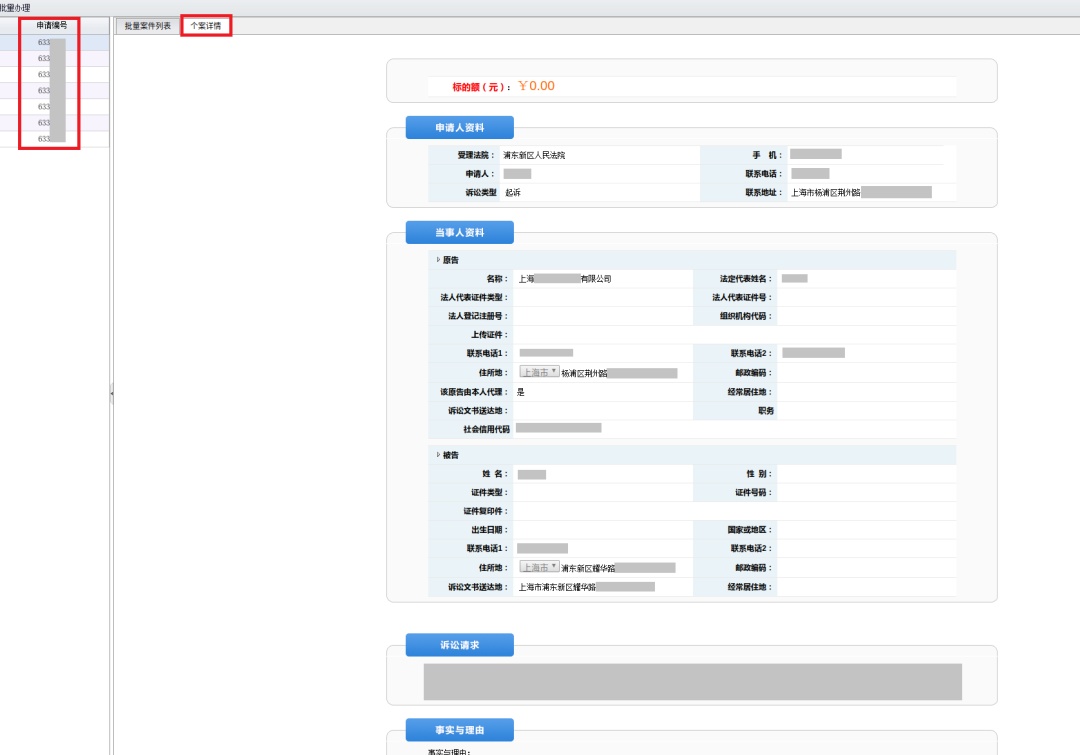
Task: Select the first application number row
Action: coord(50,43)
